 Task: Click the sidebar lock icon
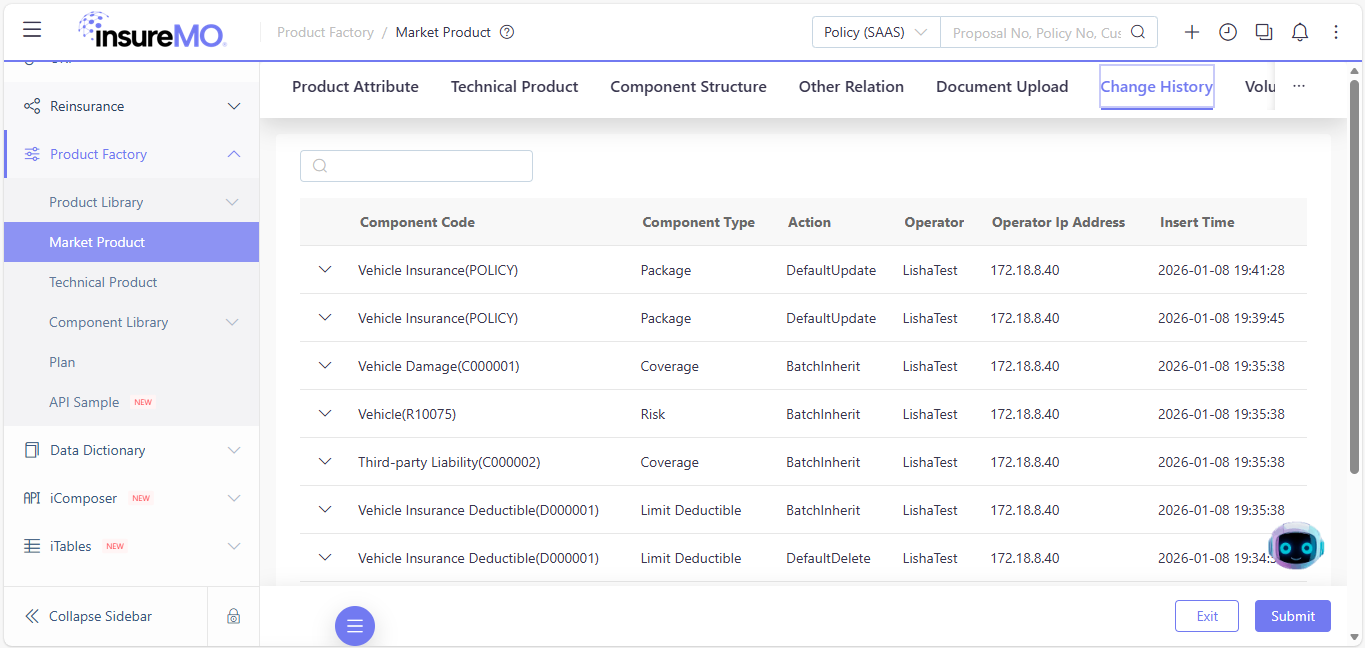233,616
